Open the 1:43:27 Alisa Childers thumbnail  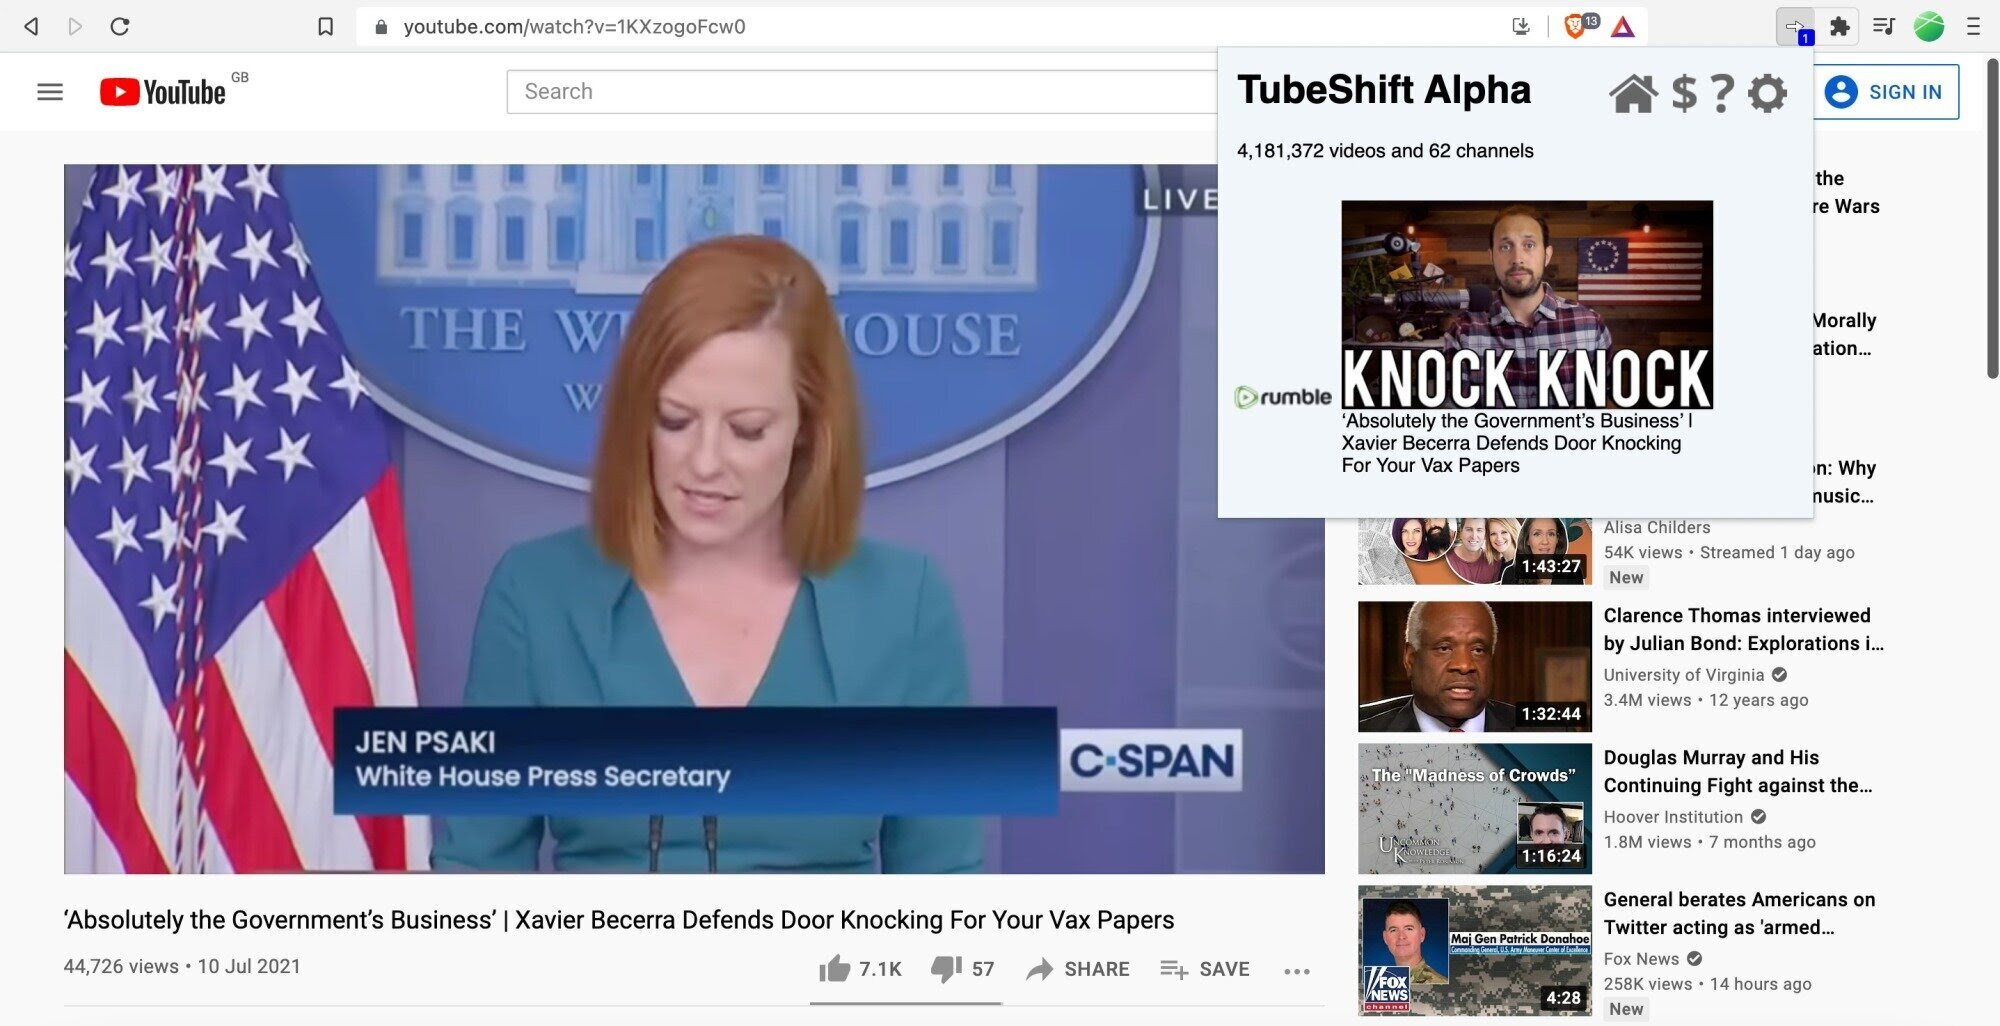(x=1475, y=551)
